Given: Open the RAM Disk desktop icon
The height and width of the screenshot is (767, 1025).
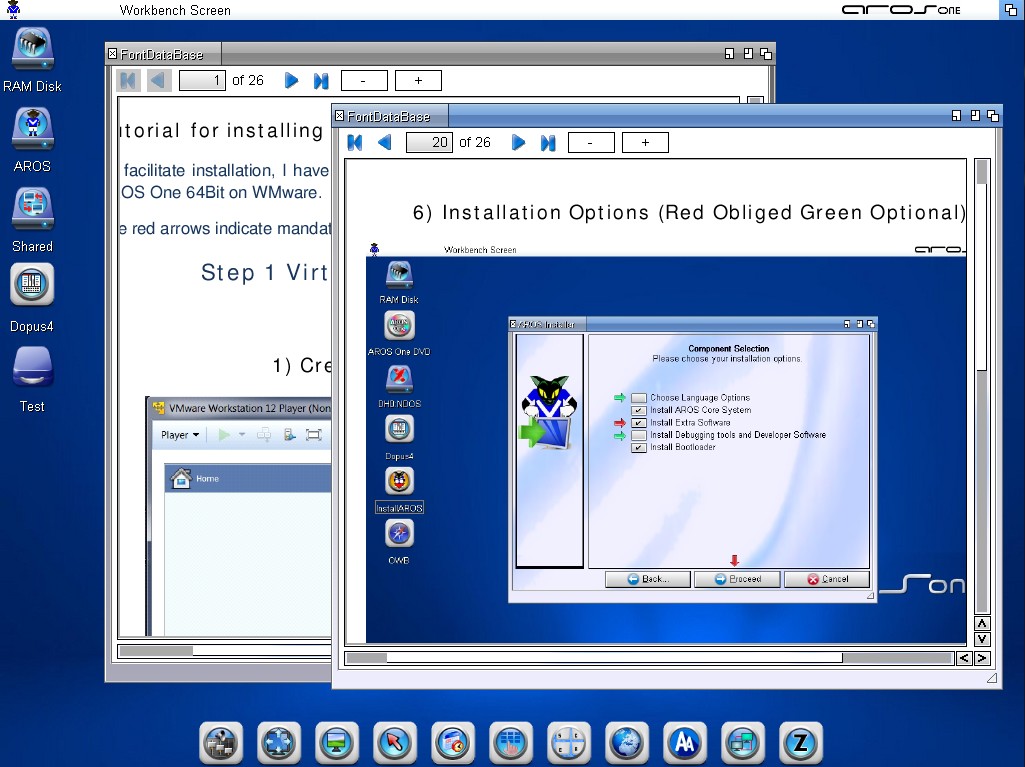Looking at the screenshot, I should 32,50.
